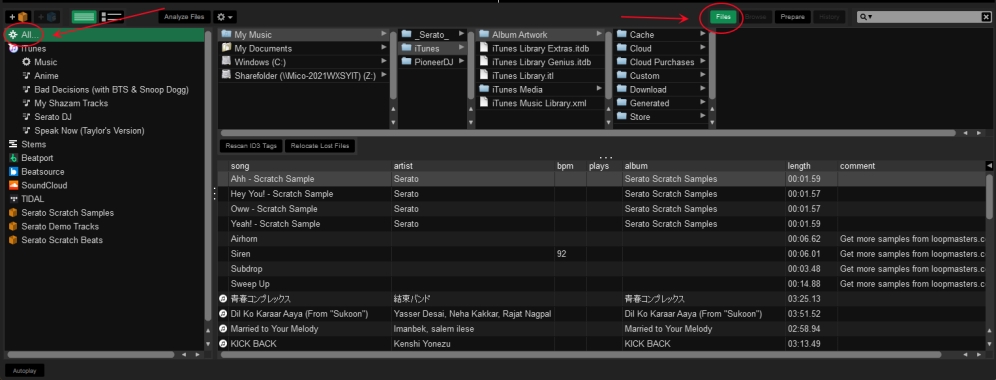
Task: Expand the _Serato_ folder arrow
Action: coord(462,34)
